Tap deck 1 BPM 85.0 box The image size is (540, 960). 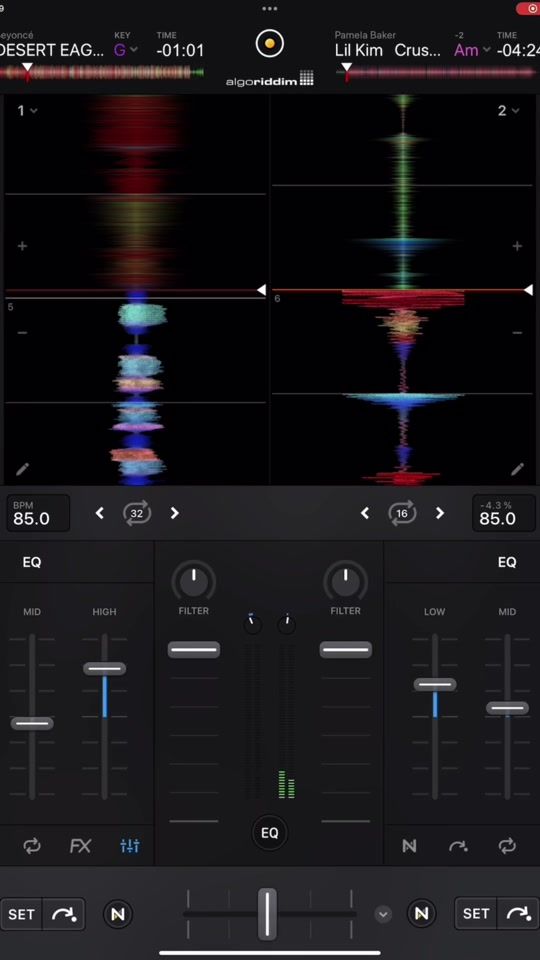(38, 513)
